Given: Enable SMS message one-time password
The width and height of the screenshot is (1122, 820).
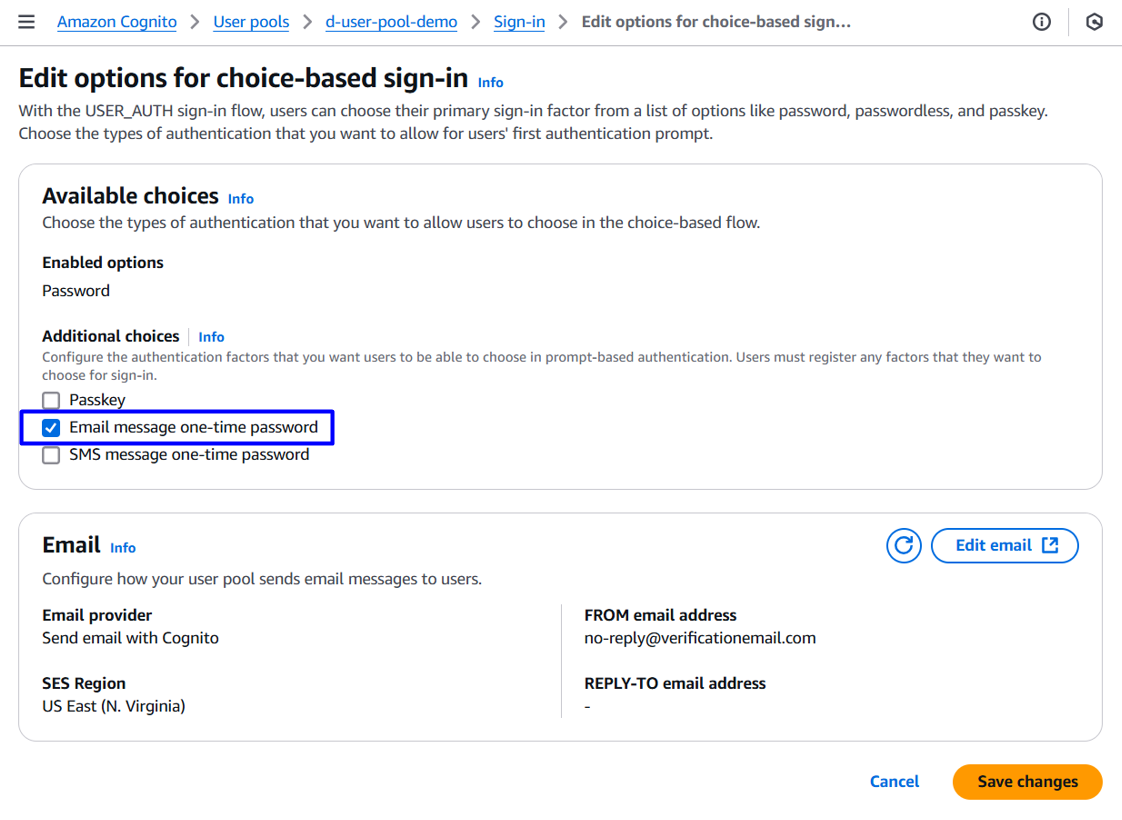Looking at the screenshot, I should click(x=51, y=456).
